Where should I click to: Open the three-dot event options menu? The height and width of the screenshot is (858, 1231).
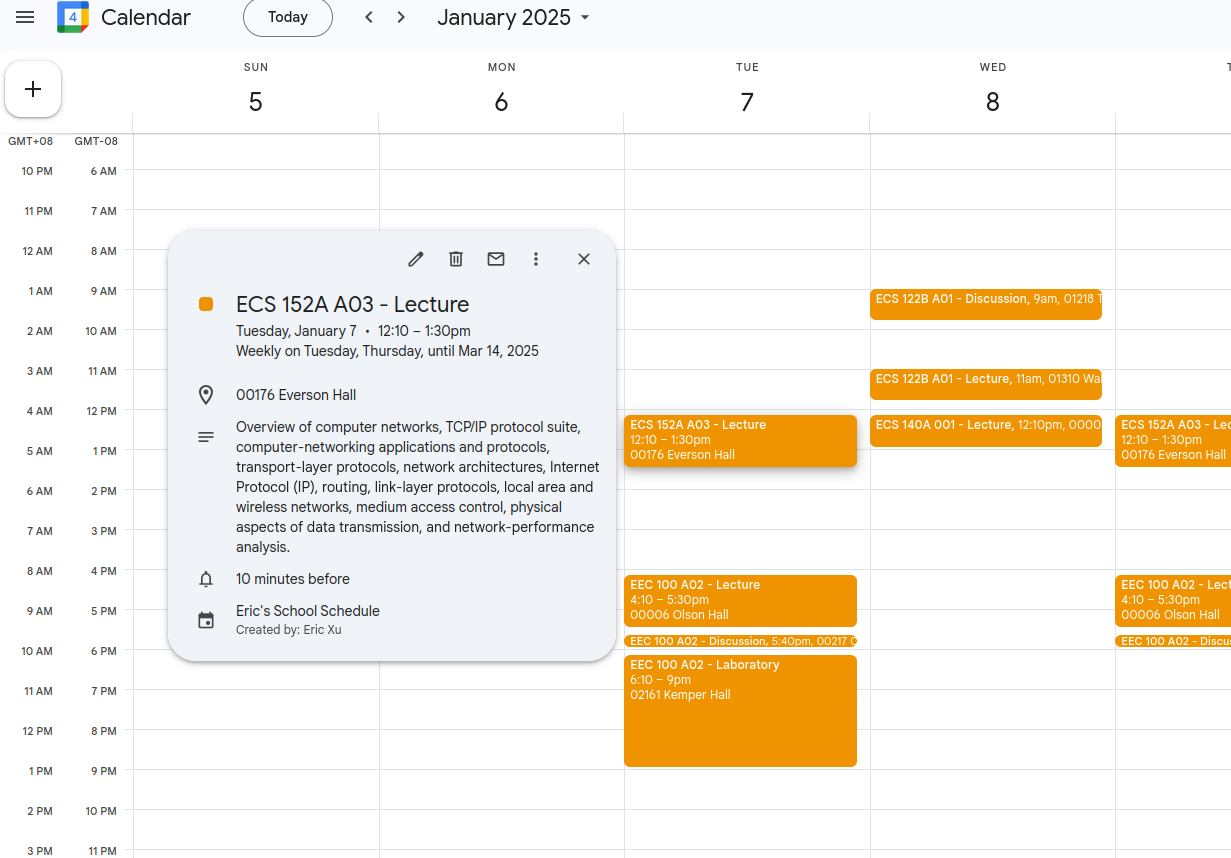click(536, 259)
